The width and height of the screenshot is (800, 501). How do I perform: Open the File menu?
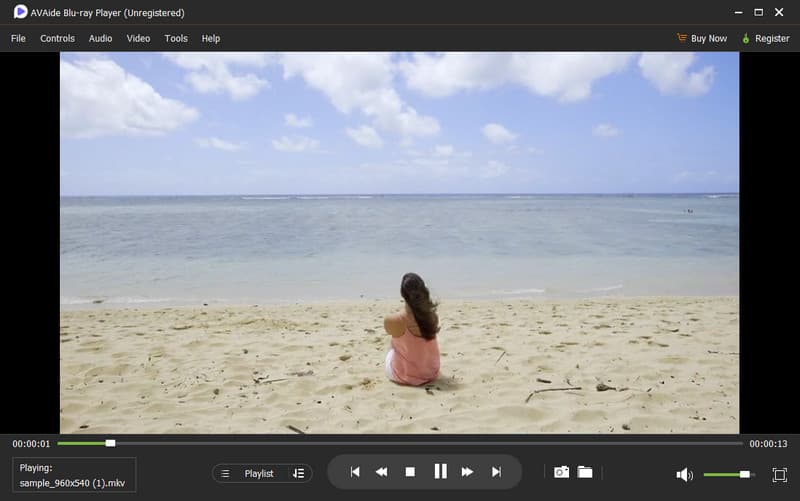pyautogui.click(x=18, y=38)
